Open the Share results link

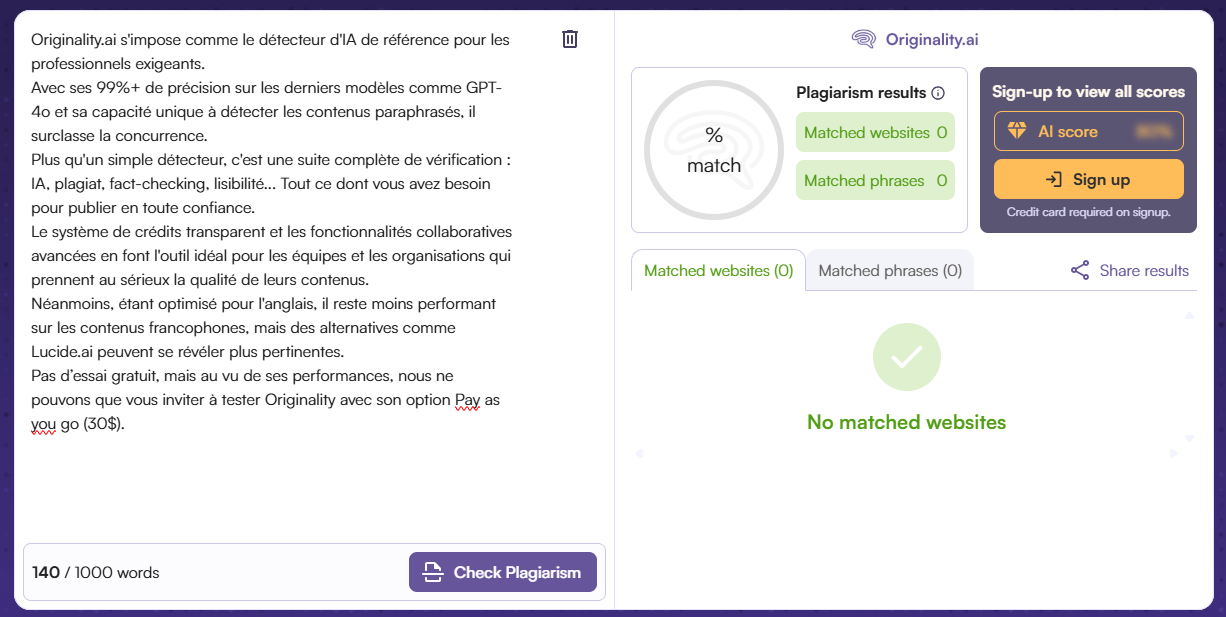click(x=1142, y=270)
